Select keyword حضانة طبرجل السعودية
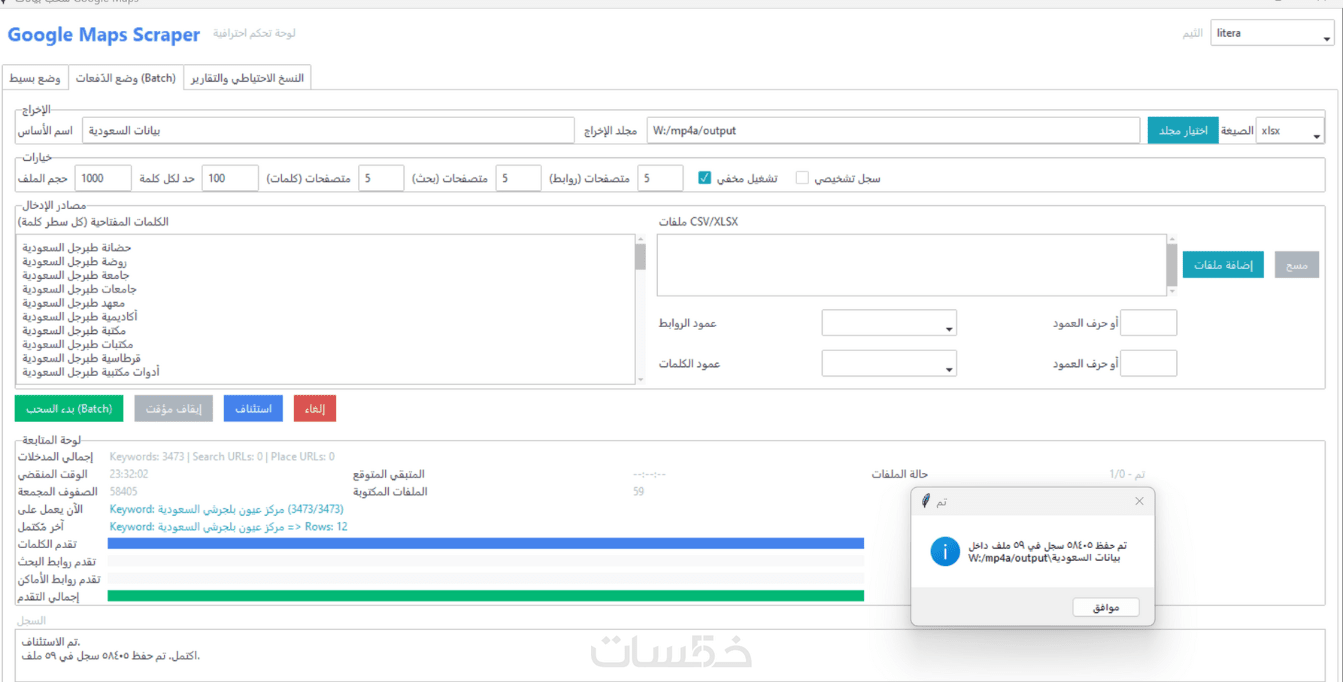This screenshot has width=1343, height=682. point(77,247)
